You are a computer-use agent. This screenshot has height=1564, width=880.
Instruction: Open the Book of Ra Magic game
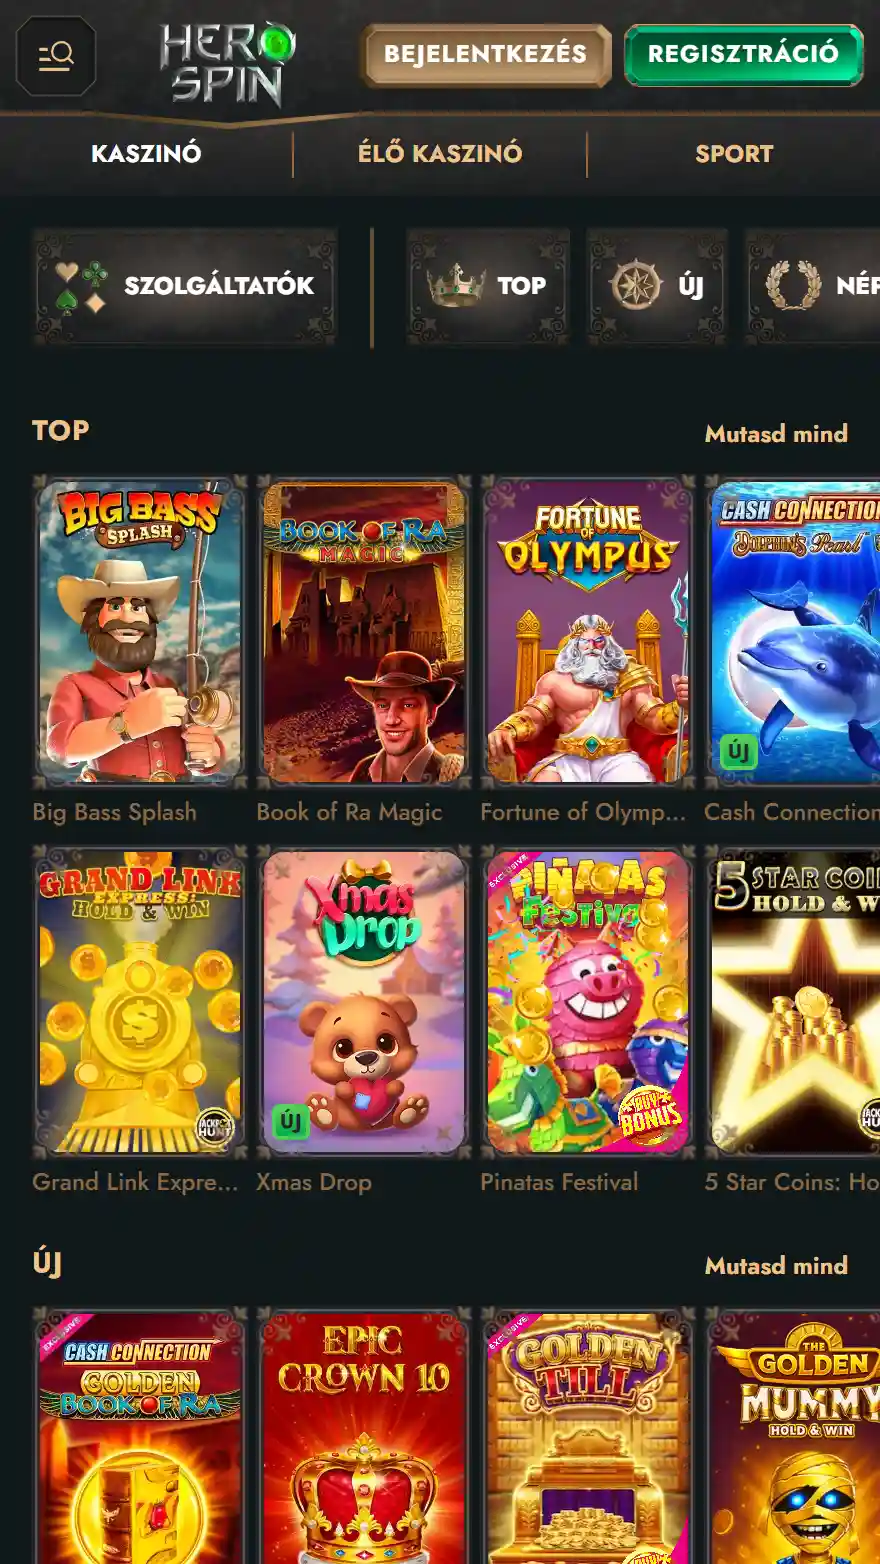coord(364,632)
